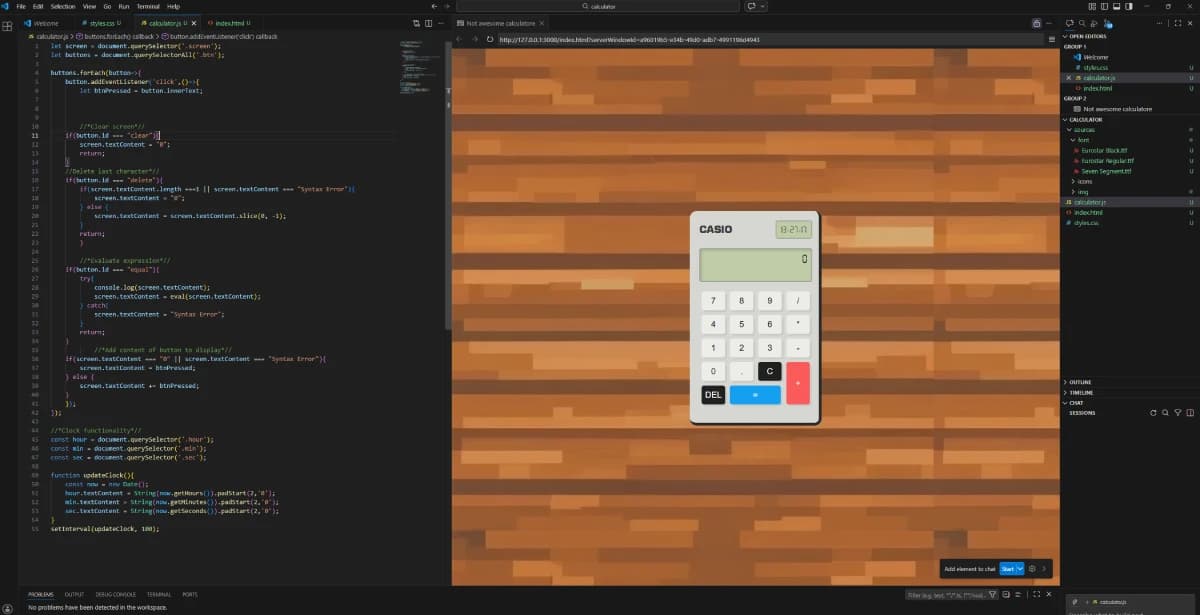Viewport: 1200px width, 615px height.
Task: Refresh the chat sessions list
Action: tap(1153, 412)
